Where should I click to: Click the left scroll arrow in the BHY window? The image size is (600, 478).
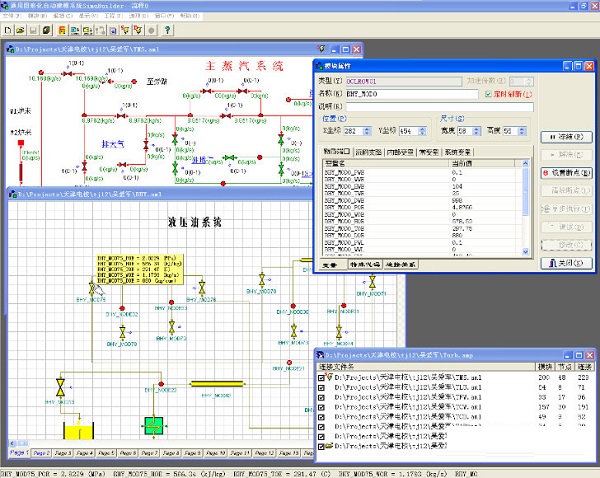[12, 444]
